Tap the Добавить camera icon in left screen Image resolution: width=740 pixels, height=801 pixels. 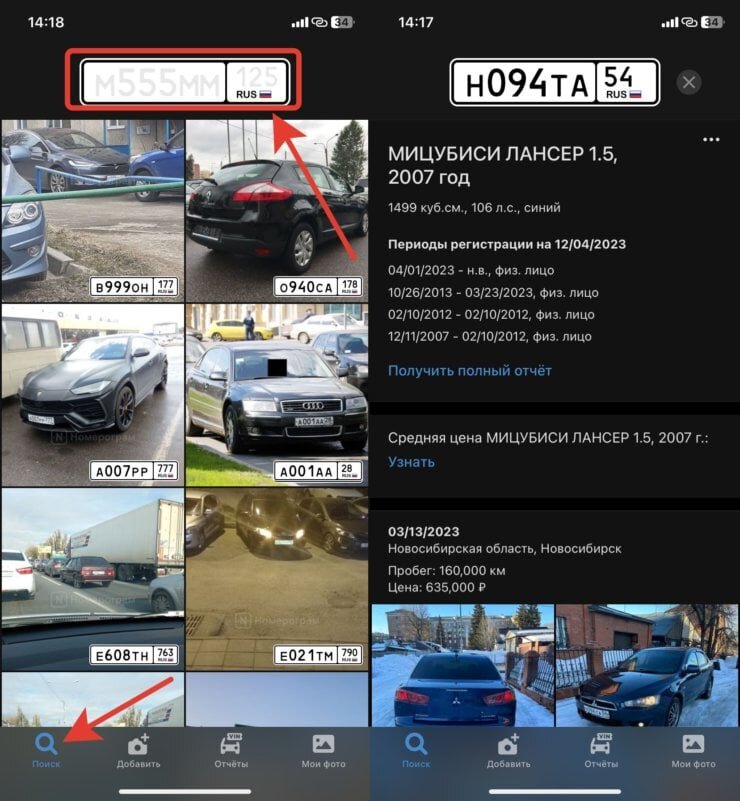point(138,744)
